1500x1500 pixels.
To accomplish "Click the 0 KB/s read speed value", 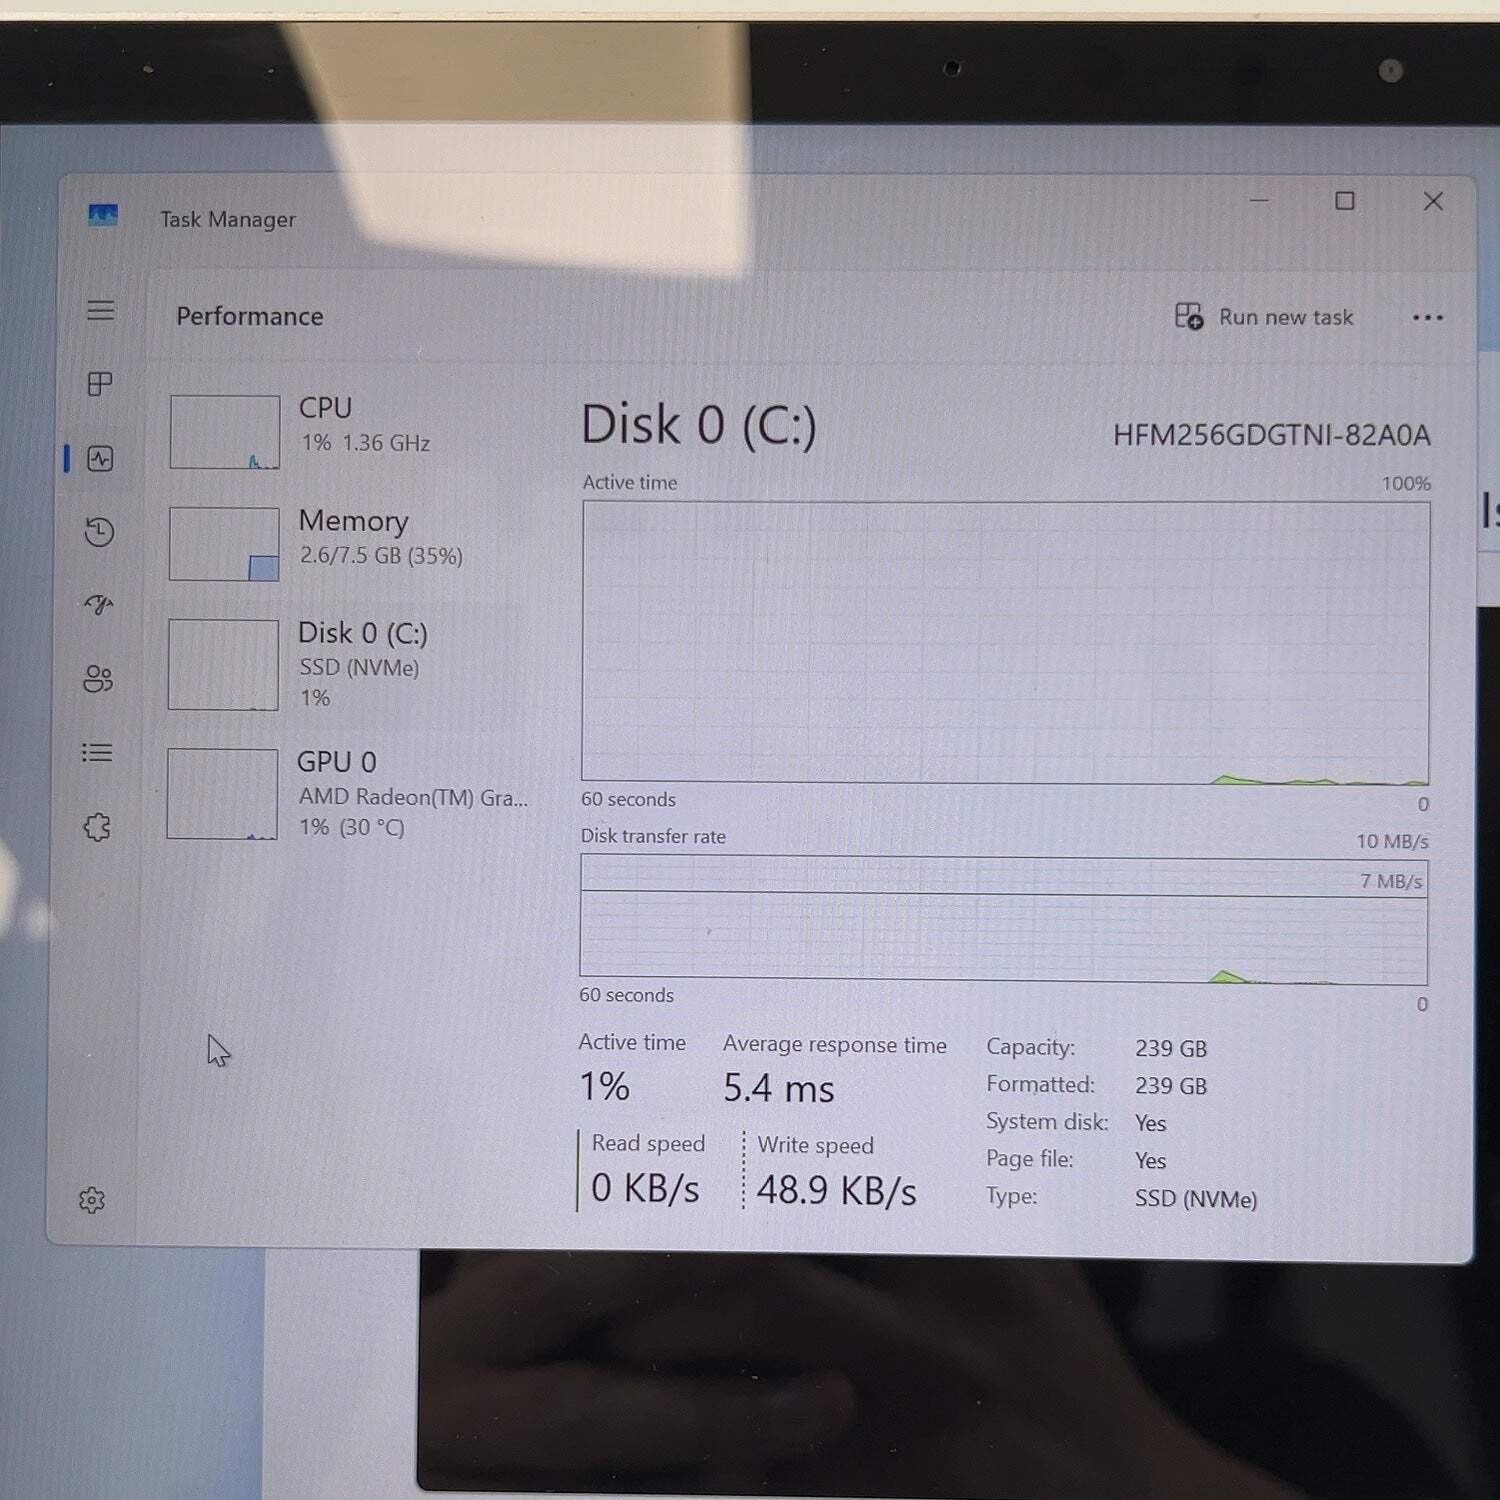I will click(645, 1188).
